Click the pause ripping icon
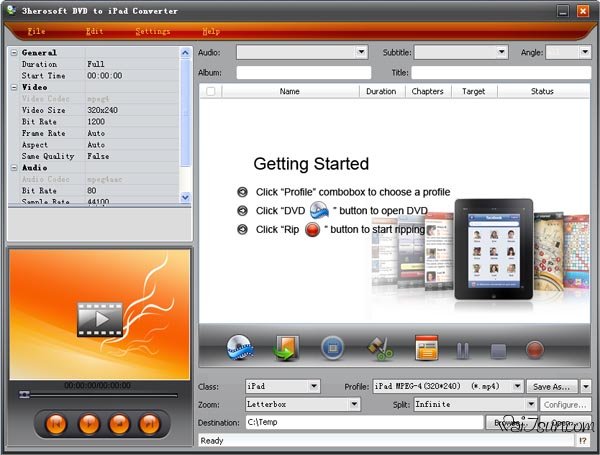 (462, 350)
